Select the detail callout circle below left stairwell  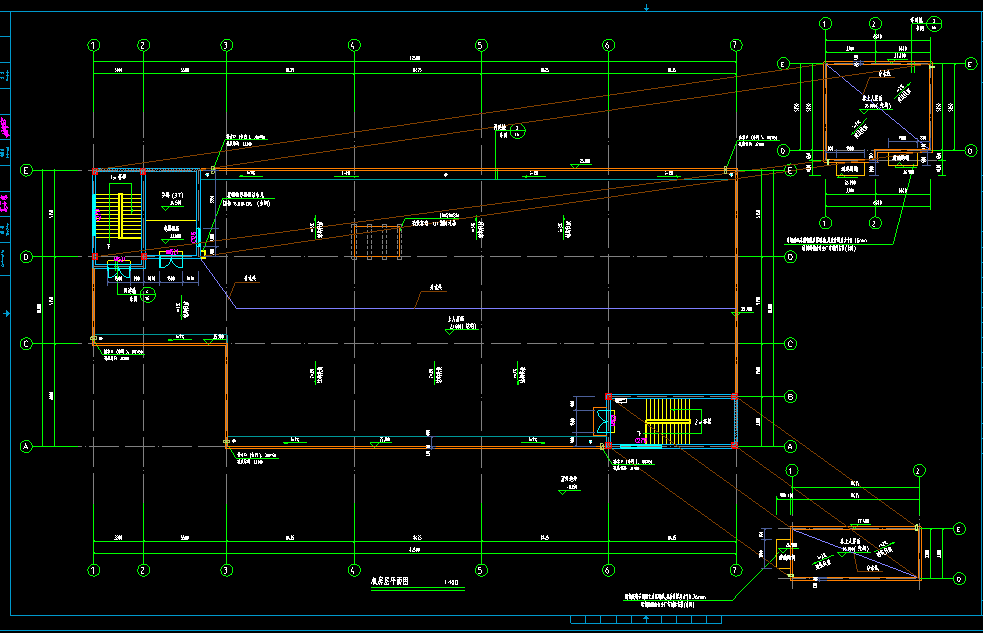(148, 294)
